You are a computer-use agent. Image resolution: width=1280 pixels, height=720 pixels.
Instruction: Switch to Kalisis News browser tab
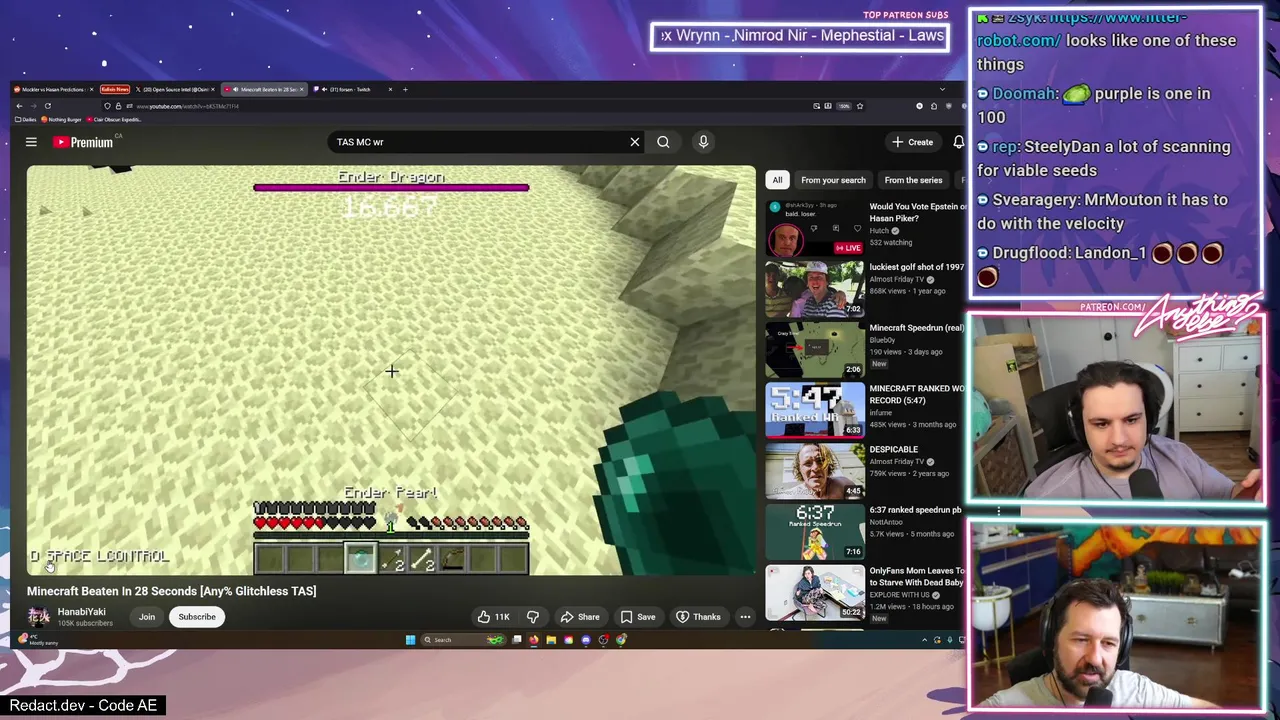point(115,89)
